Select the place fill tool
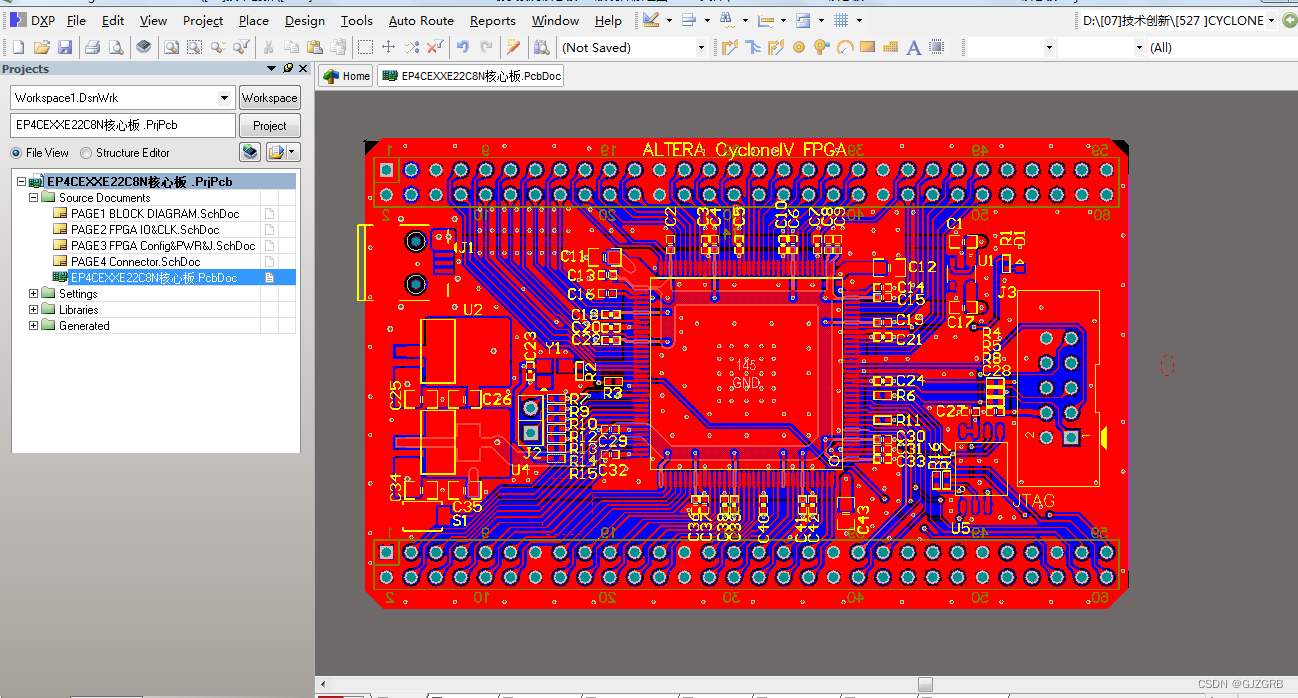The height and width of the screenshot is (698, 1298). point(867,47)
